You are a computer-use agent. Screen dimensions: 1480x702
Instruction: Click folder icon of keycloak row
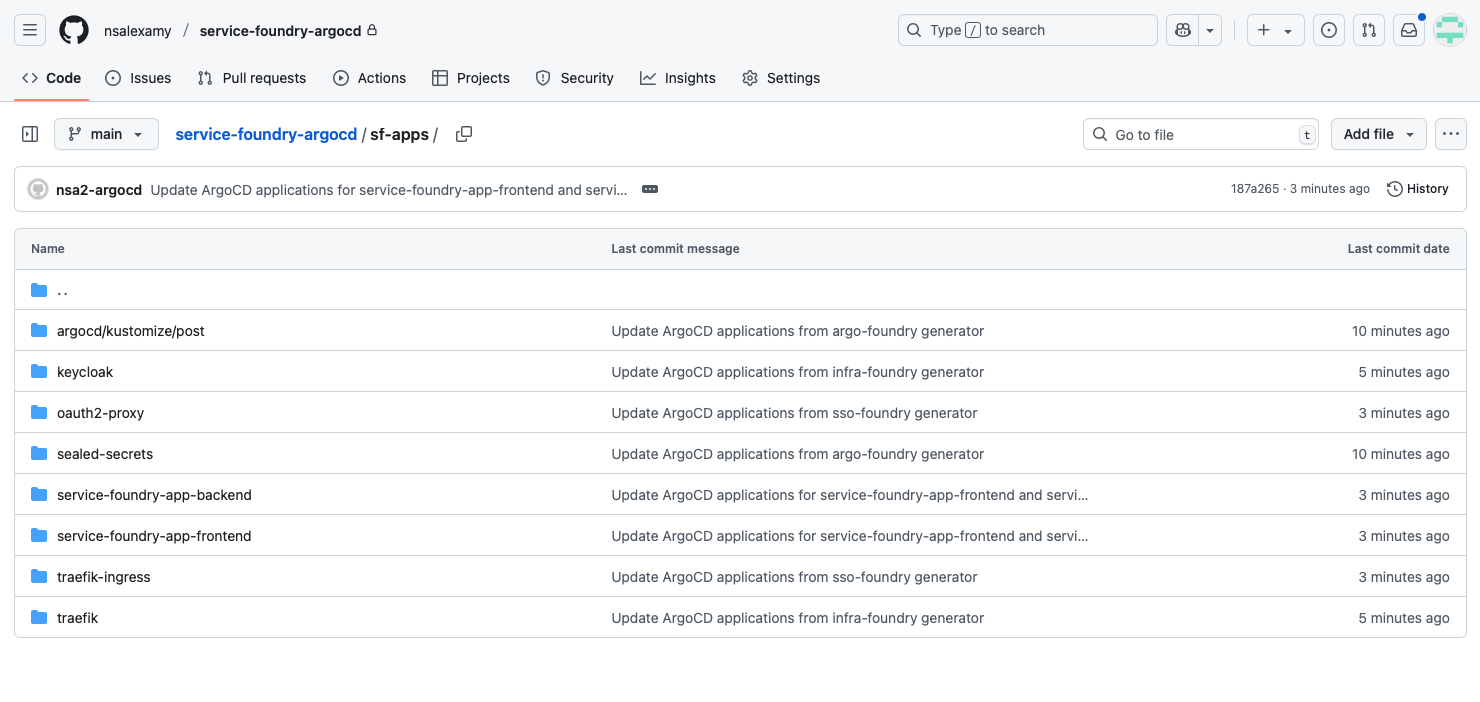[39, 372]
